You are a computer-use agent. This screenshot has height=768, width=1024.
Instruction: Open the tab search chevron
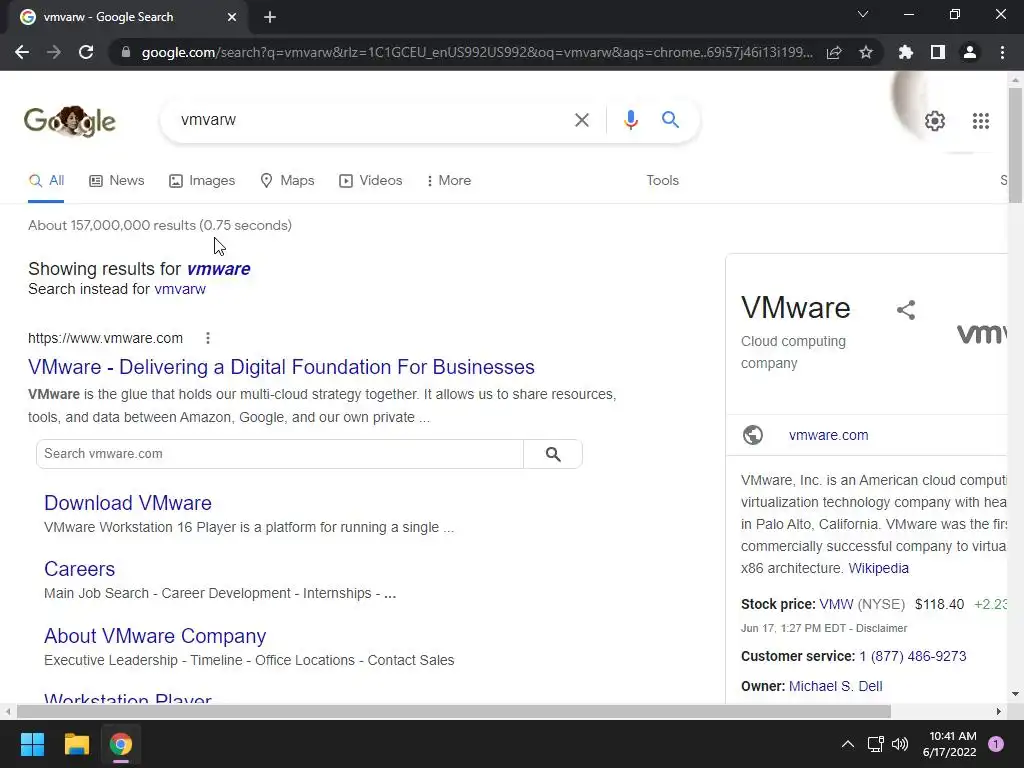tap(863, 14)
